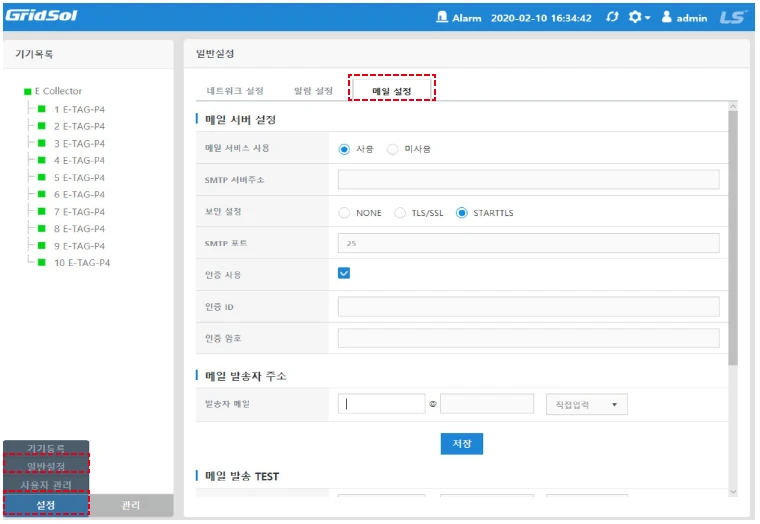
Task: Switch to 알람 설정 tab
Action: pos(314,91)
